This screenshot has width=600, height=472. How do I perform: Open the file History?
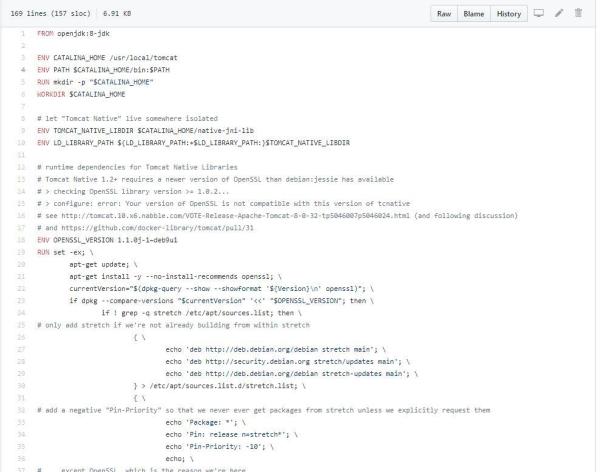pos(509,14)
